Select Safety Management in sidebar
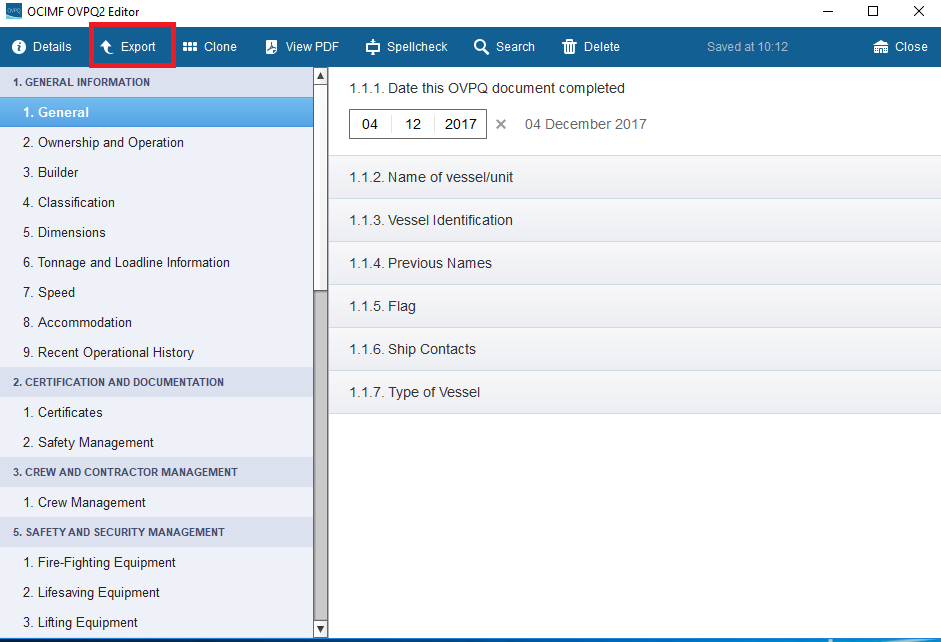The image size is (941, 642). coord(156,442)
